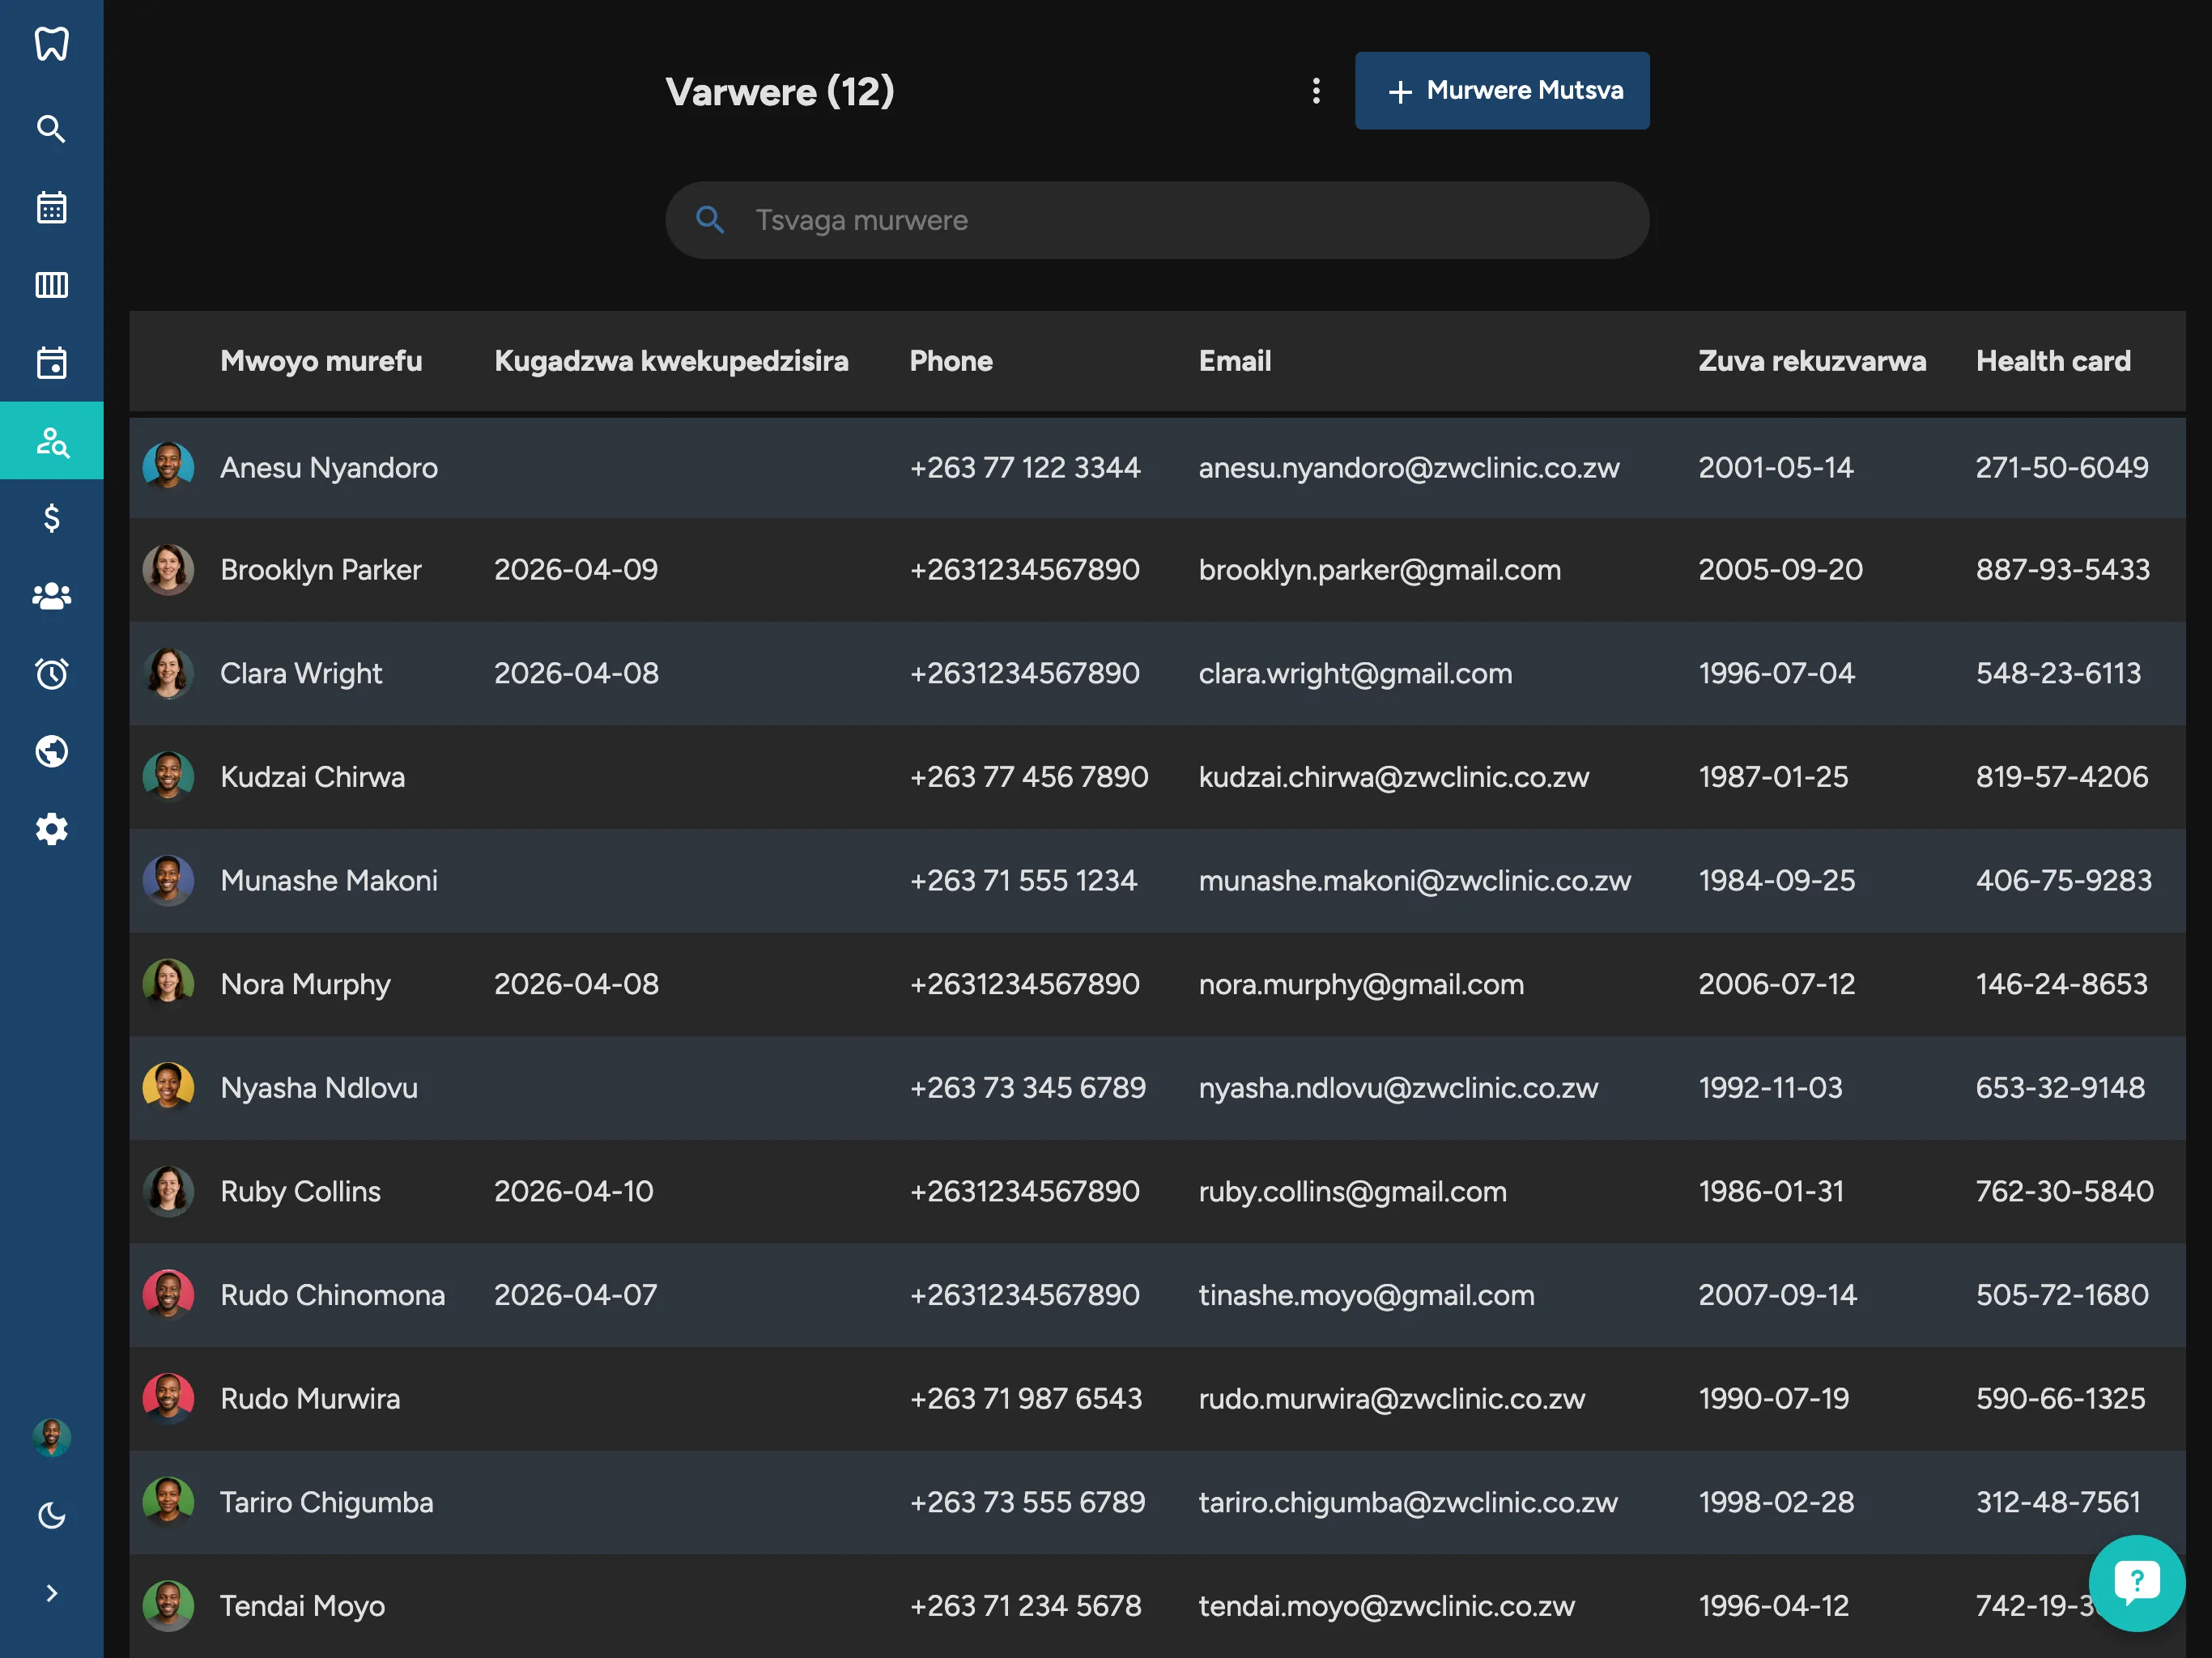Toggle dark mode moon icon
The width and height of the screenshot is (2212, 1658).
click(51, 1515)
